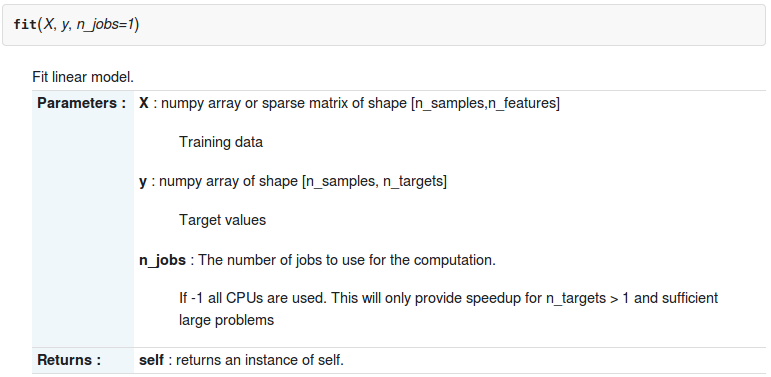Click the 'large problems' text line
This screenshot has height=377, width=771.
point(226,320)
